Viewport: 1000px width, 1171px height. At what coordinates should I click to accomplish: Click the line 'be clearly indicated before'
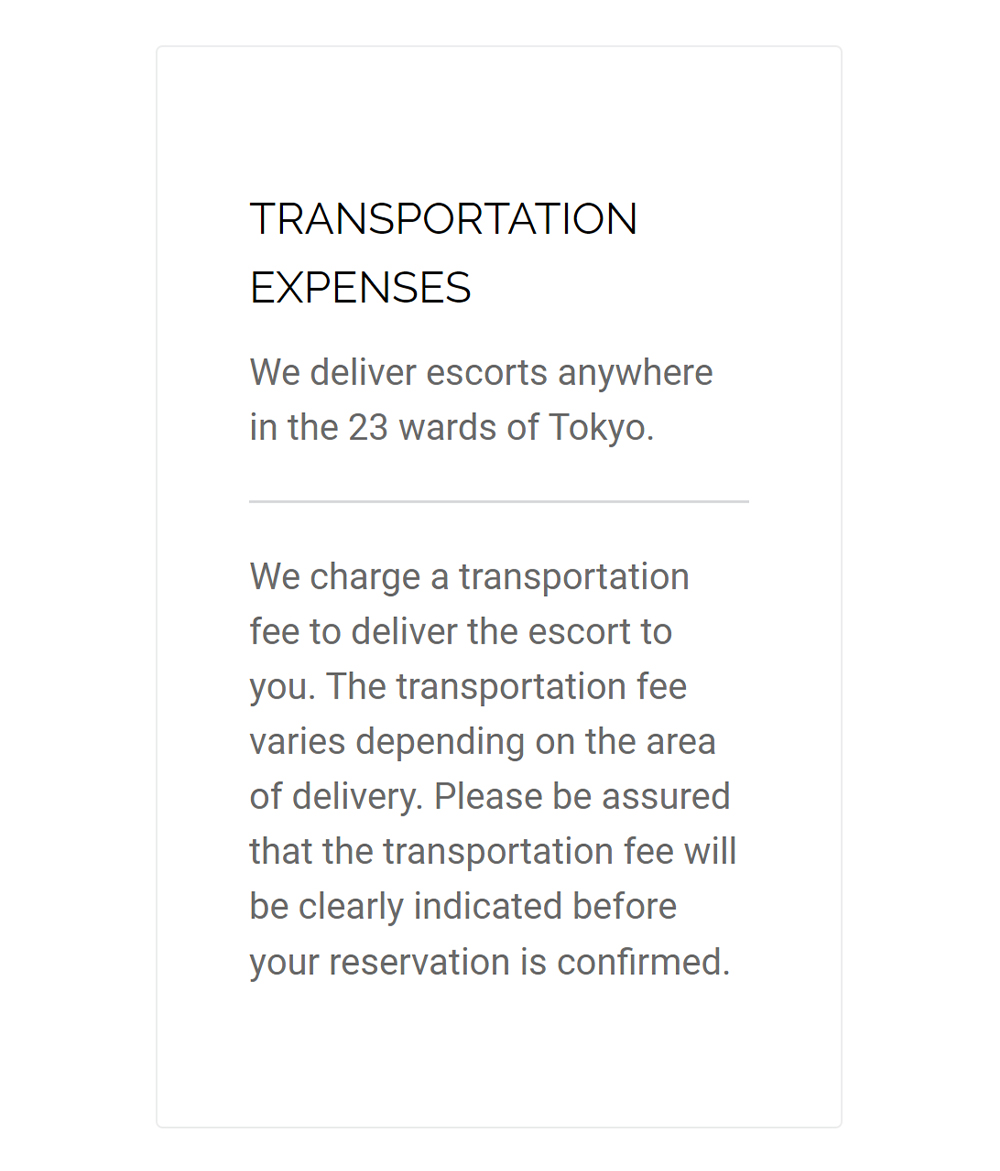point(463,906)
